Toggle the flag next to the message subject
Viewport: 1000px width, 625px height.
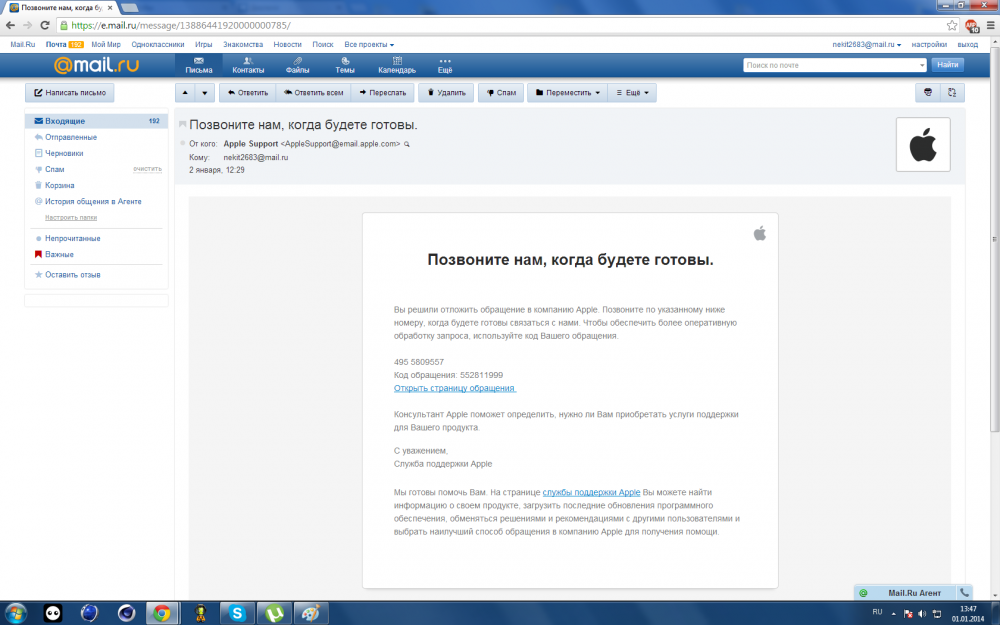coord(182,124)
